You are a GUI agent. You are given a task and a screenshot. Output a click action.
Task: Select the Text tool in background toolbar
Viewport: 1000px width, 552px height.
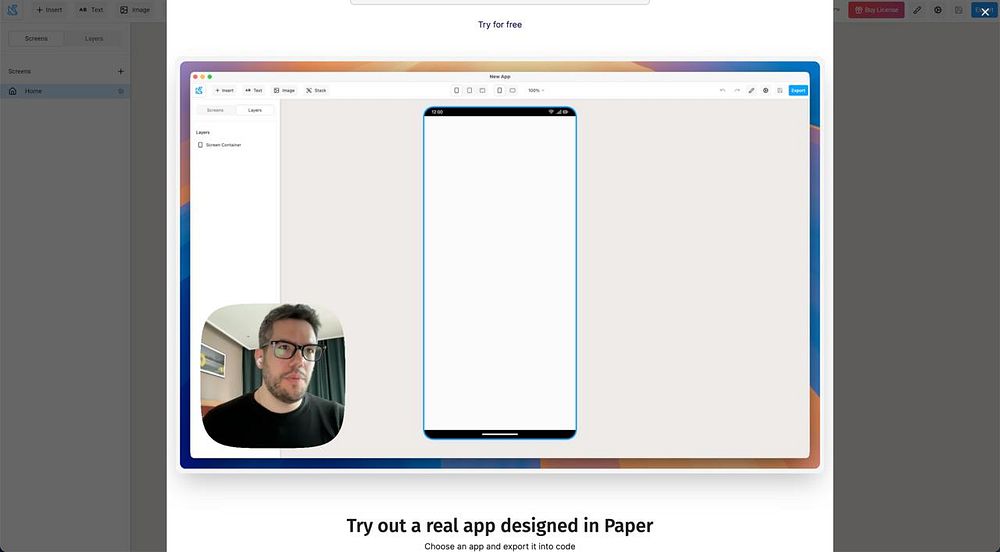click(x=91, y=10)
